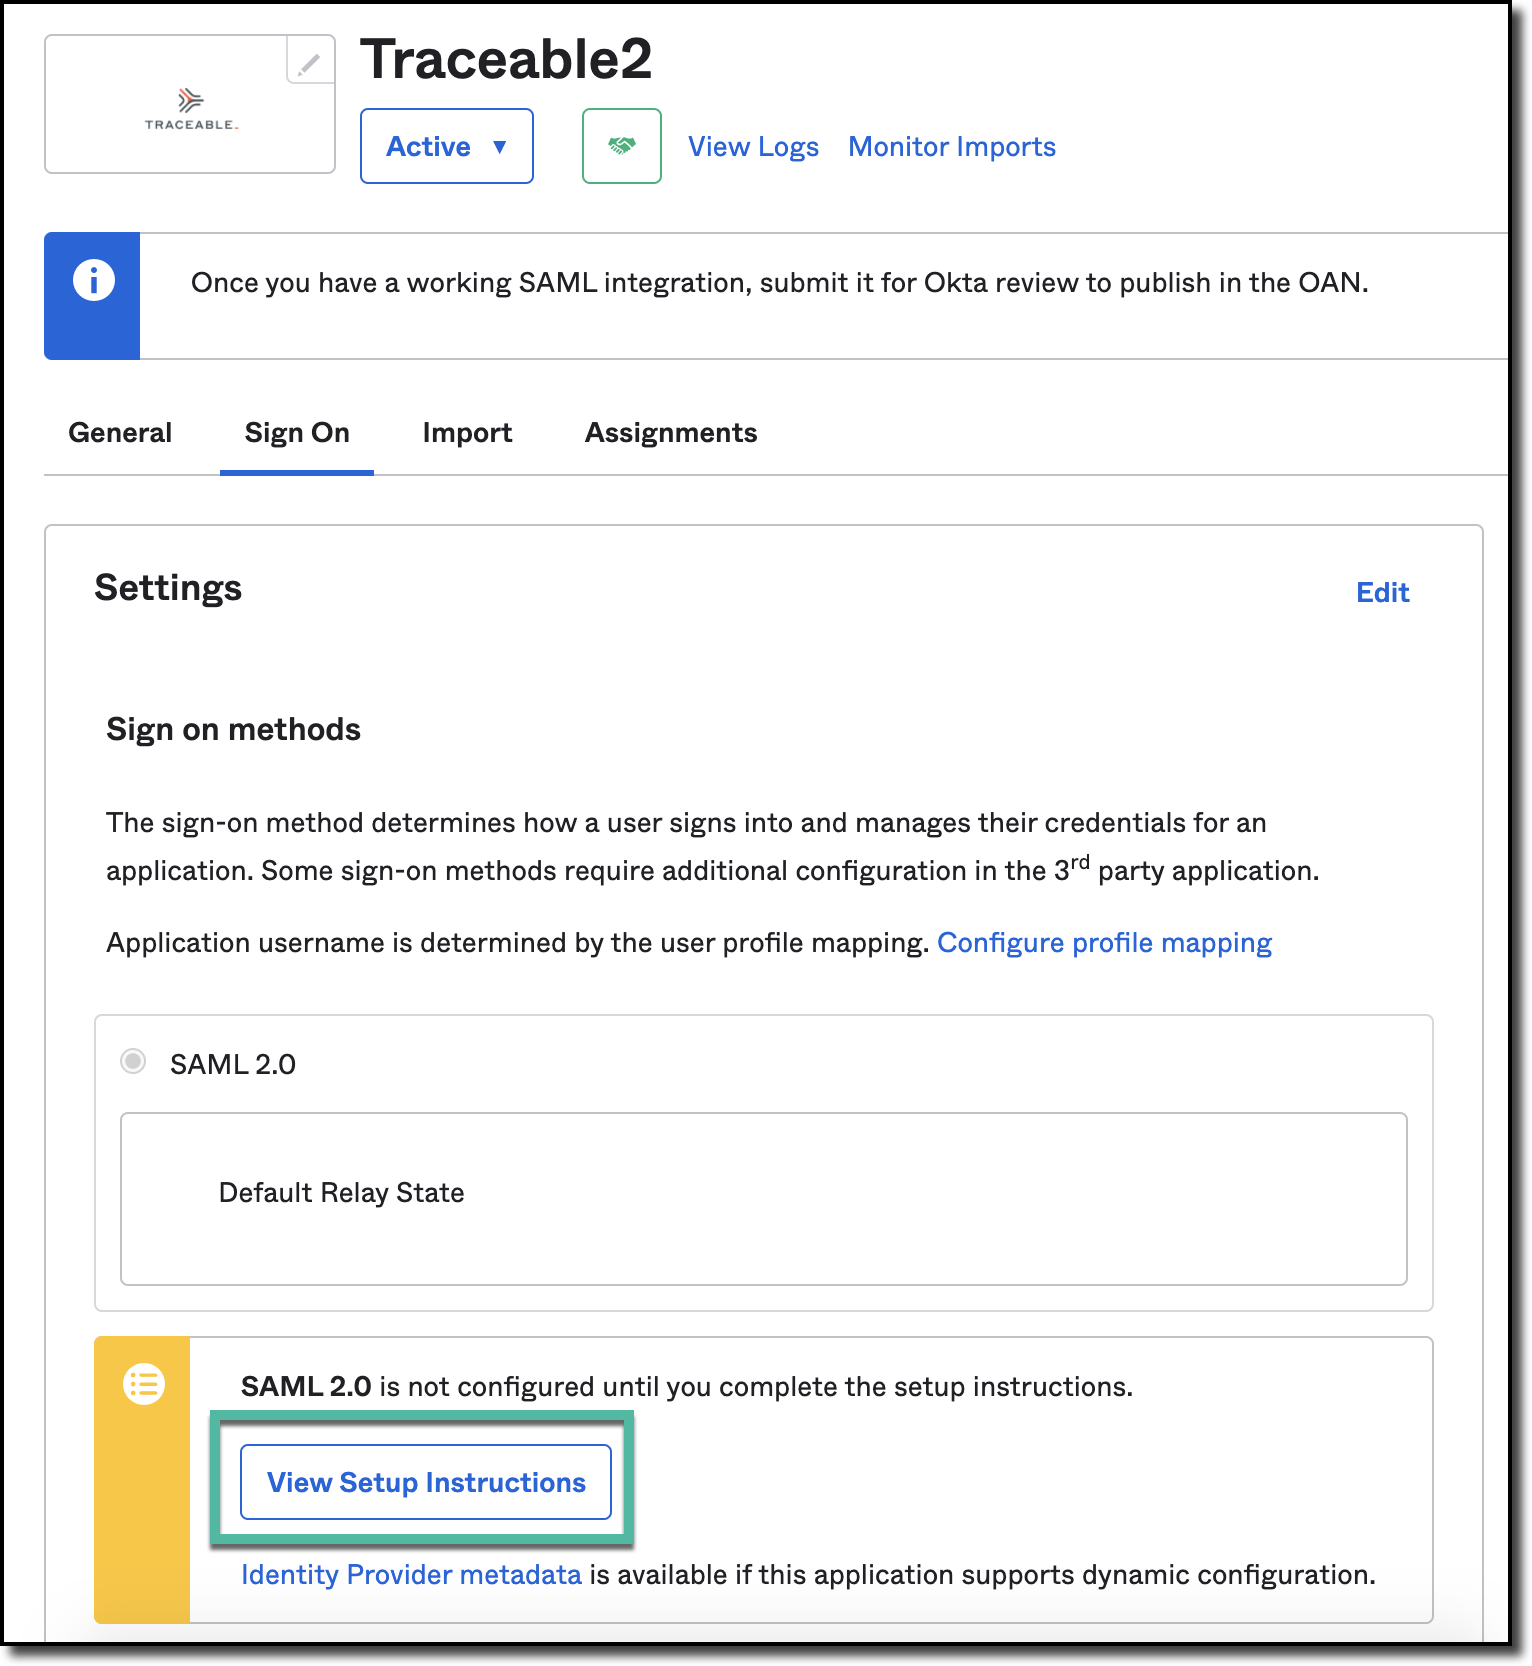Open the Identity Provider metadata link
The height and width of the screenshot is (1666, 1532).
tap(411, 1575)
